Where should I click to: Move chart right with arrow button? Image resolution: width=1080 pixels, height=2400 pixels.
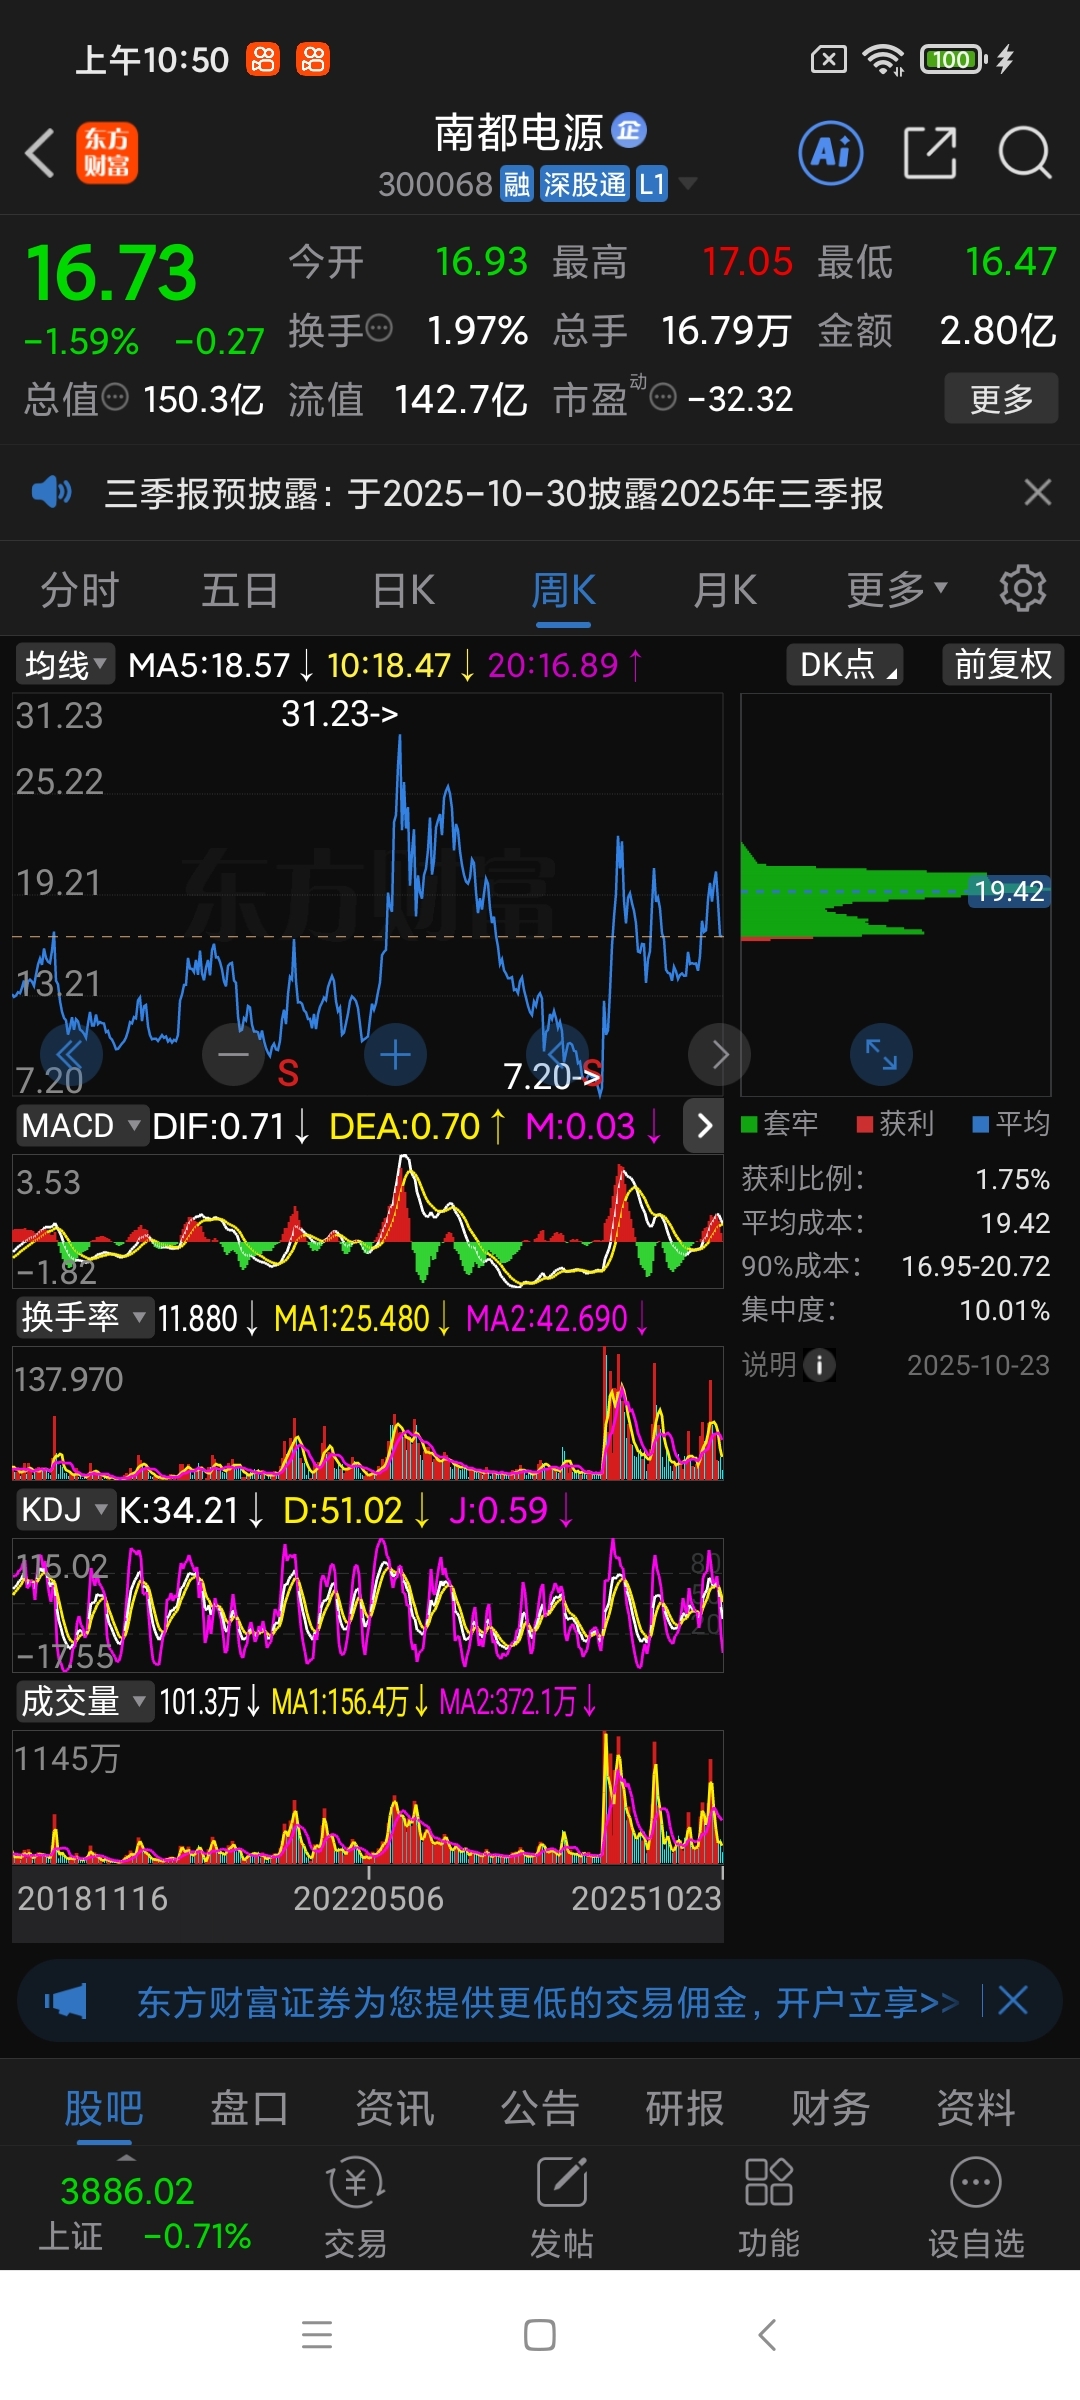pos(719,1054)
